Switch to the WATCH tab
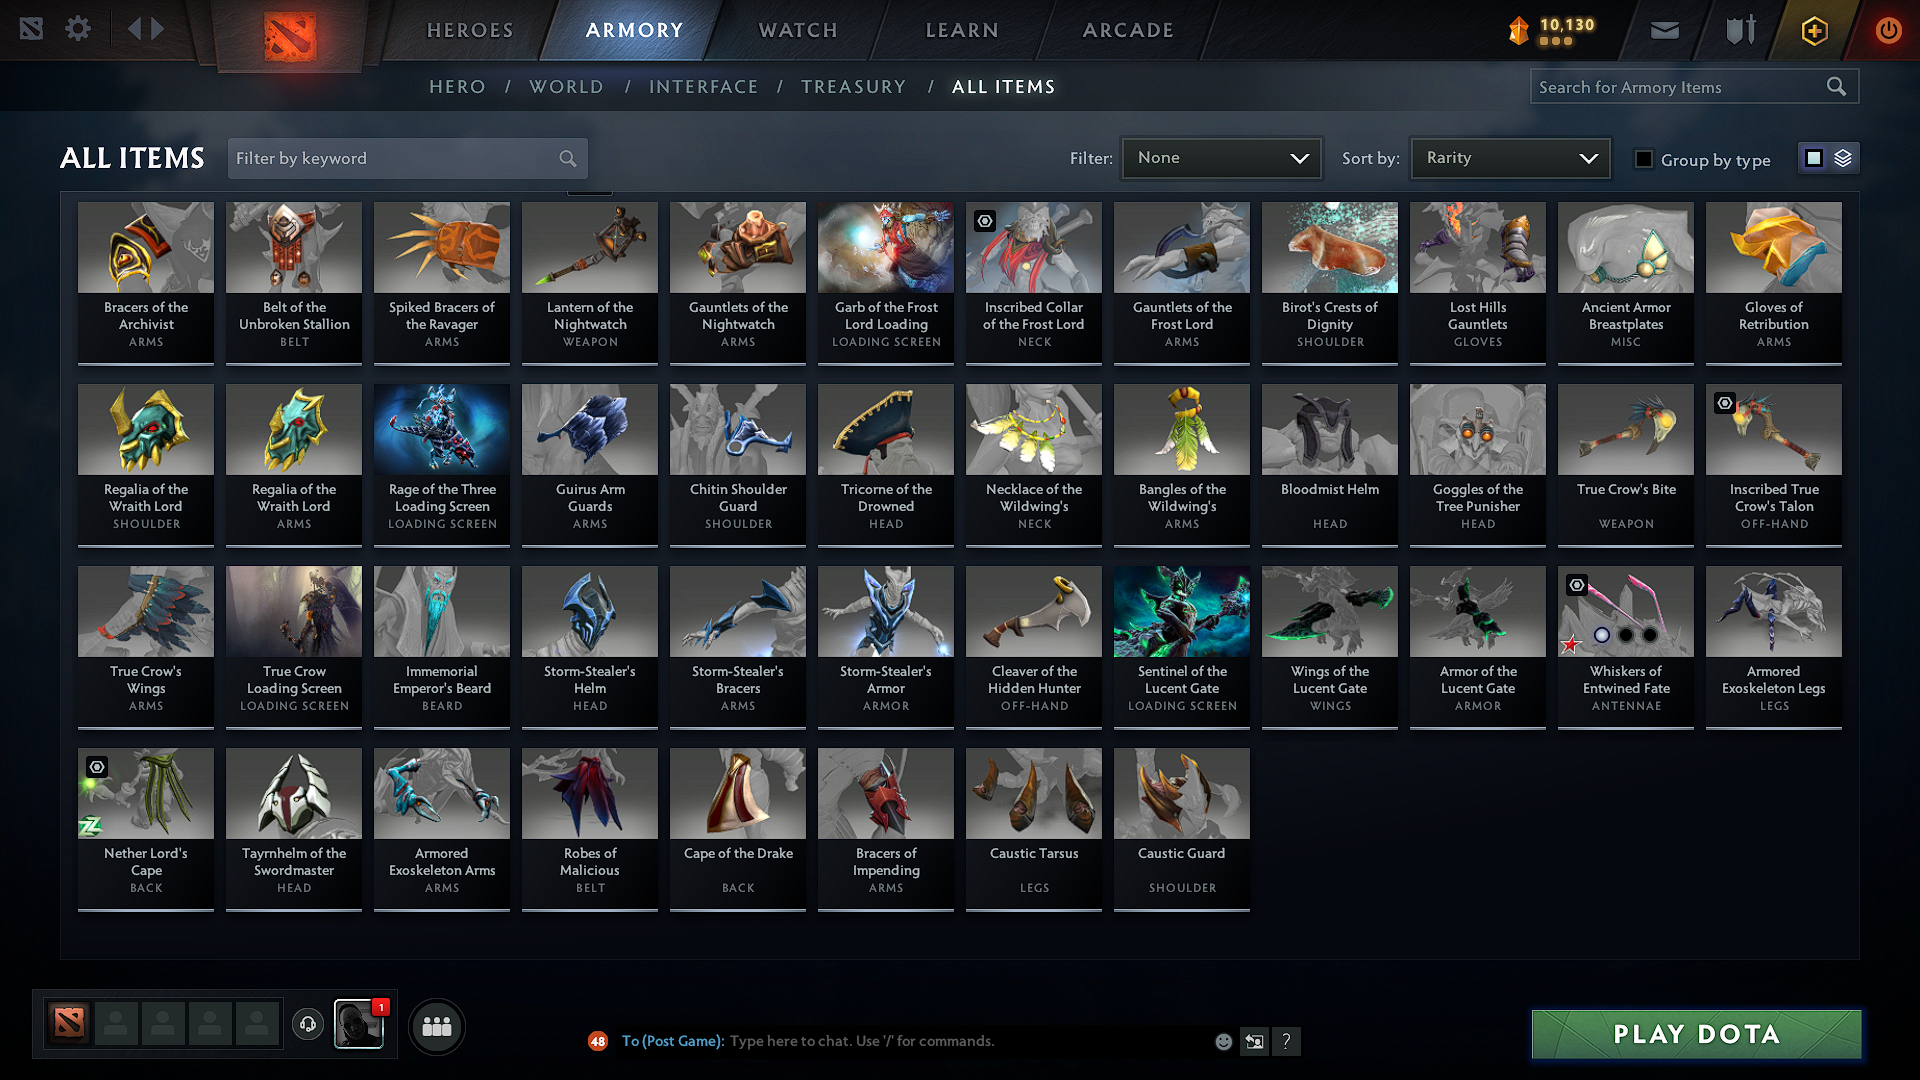Image resolution: width=1920 pixels, height=1080 pixels. pyautogui.click(x=795, y=30)
